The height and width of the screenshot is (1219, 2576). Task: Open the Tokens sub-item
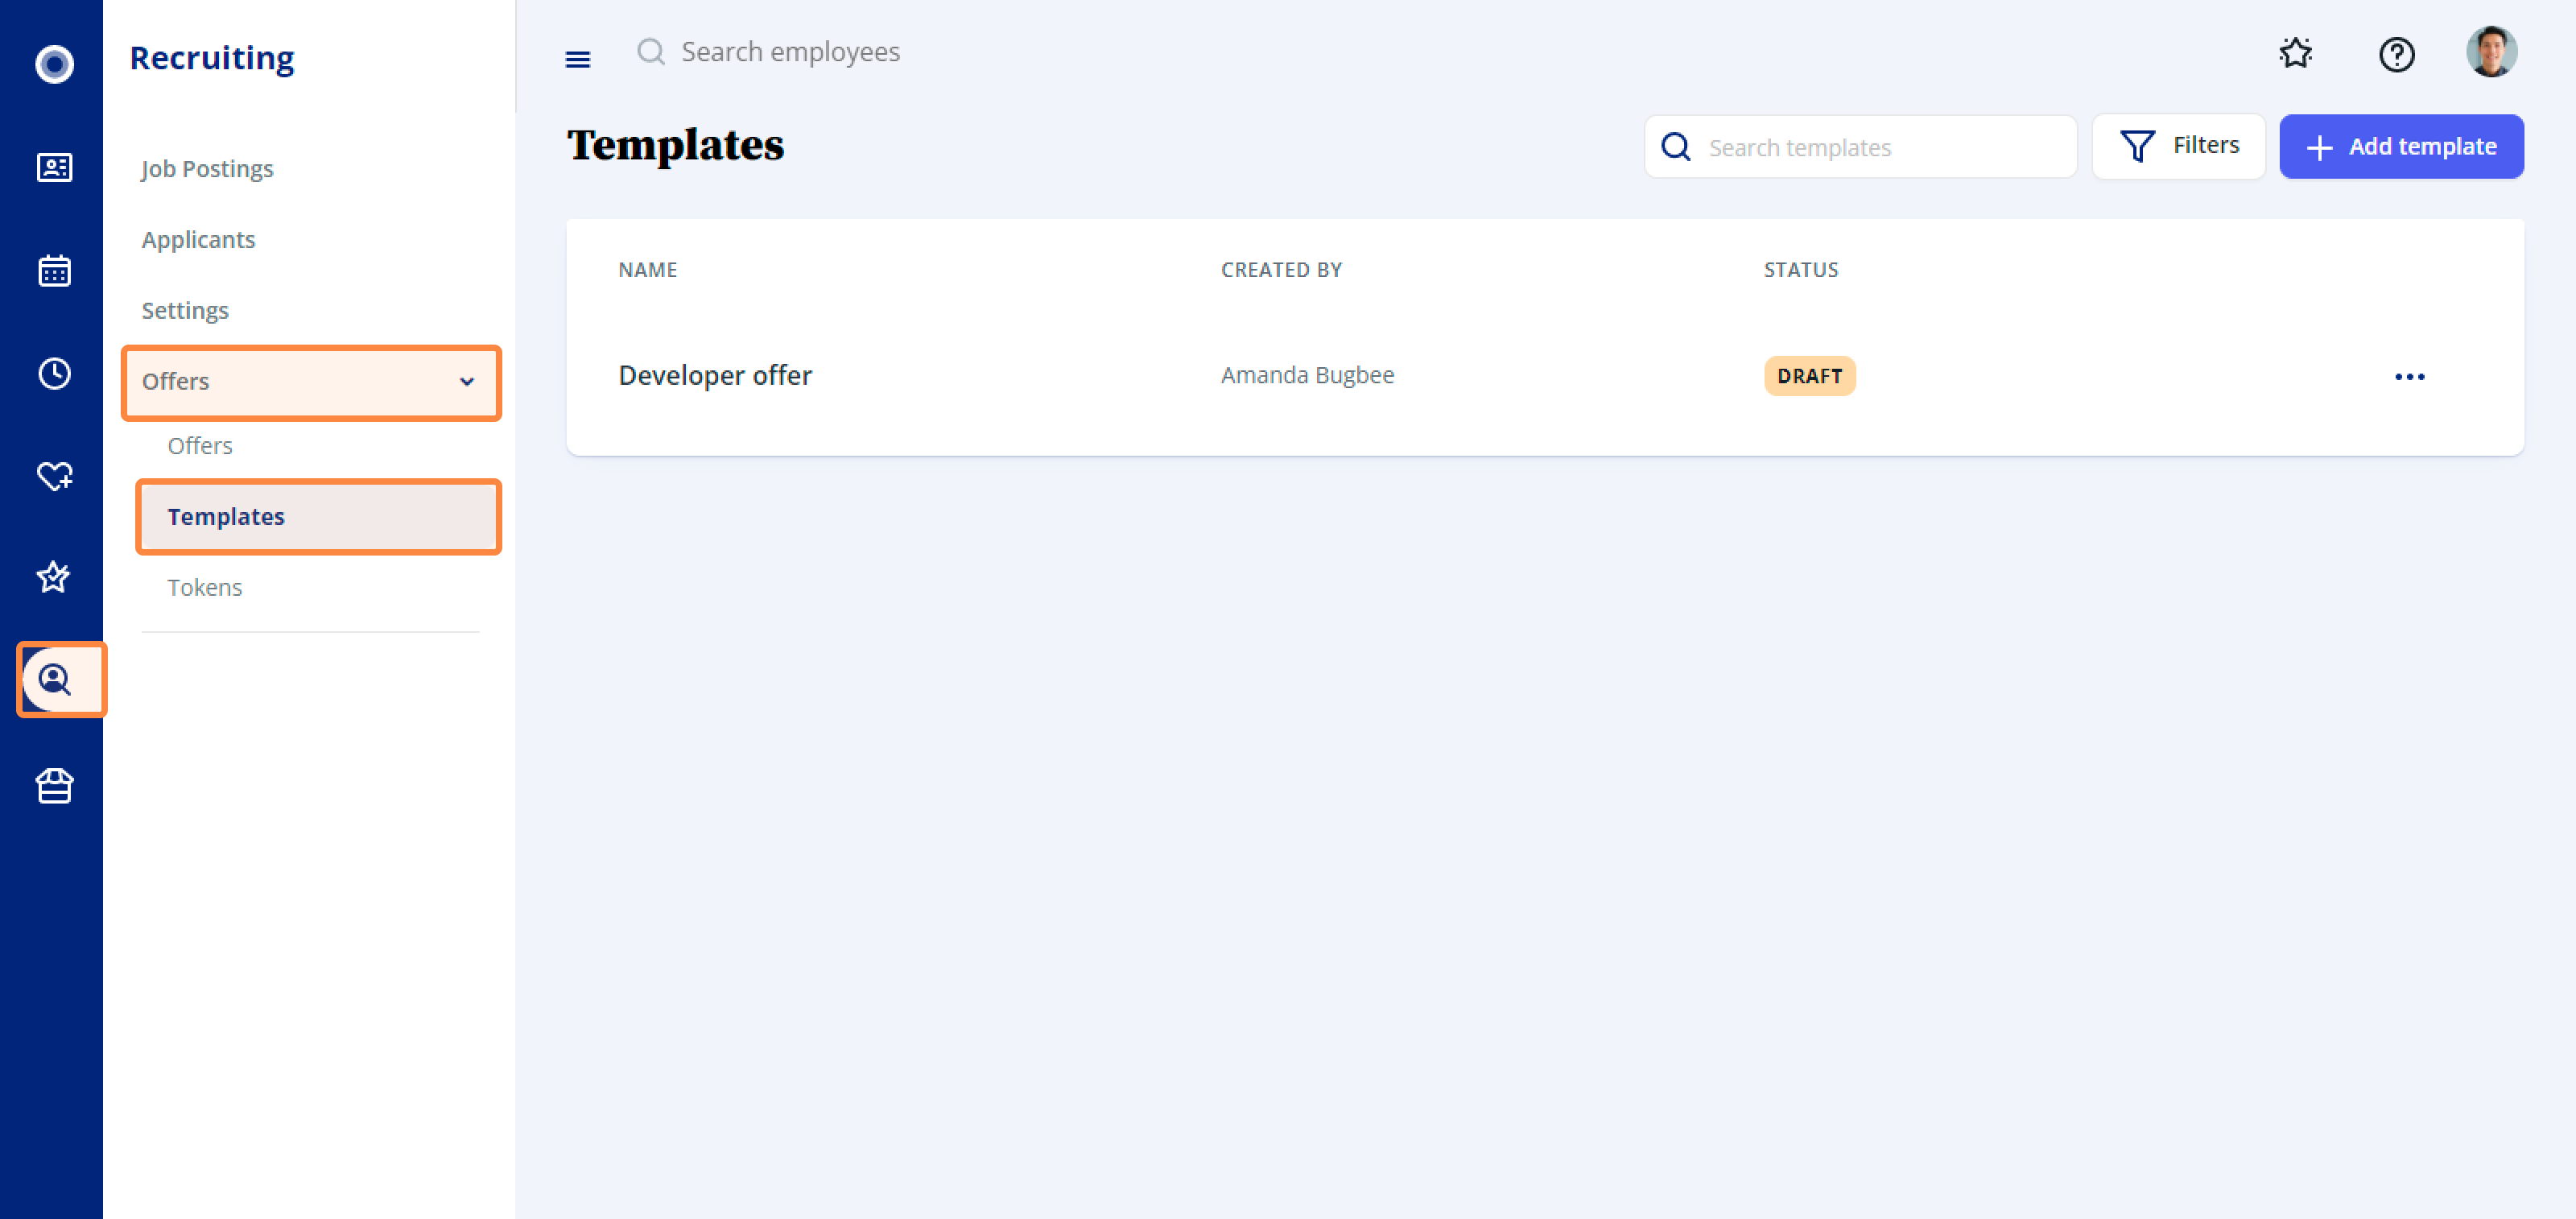click(x=205, y=587)
